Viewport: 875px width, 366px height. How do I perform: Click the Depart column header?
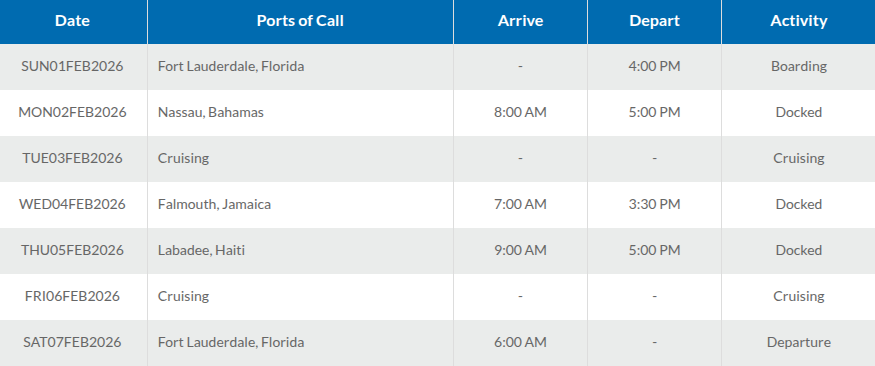(x=654, y=21)
